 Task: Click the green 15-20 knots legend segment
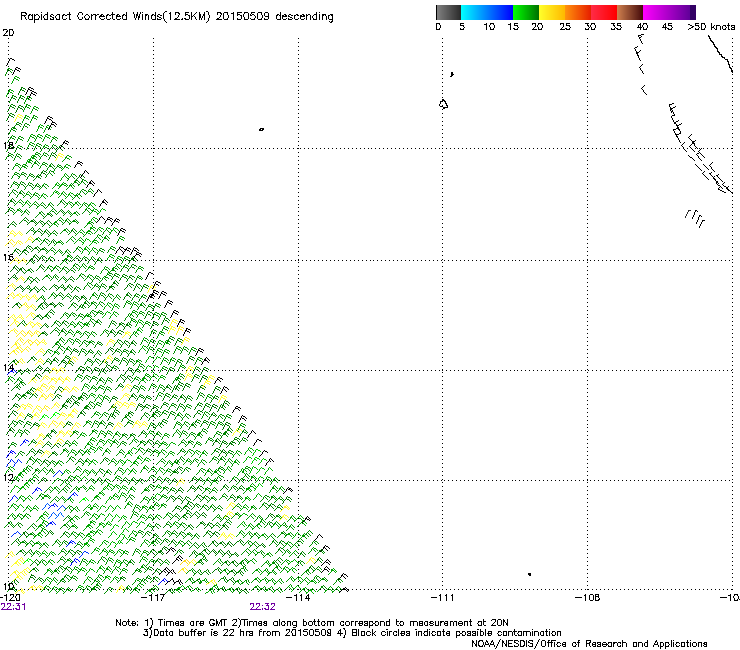526,12
